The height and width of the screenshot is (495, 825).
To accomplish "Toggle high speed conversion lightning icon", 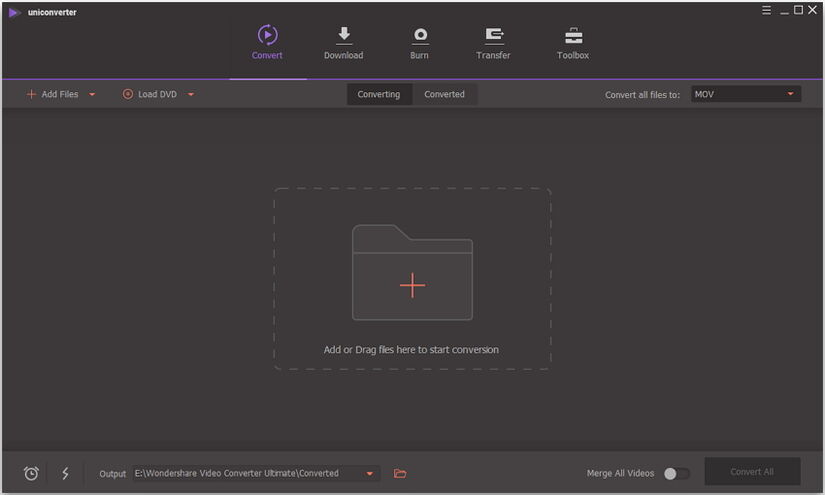I will 65,473.
